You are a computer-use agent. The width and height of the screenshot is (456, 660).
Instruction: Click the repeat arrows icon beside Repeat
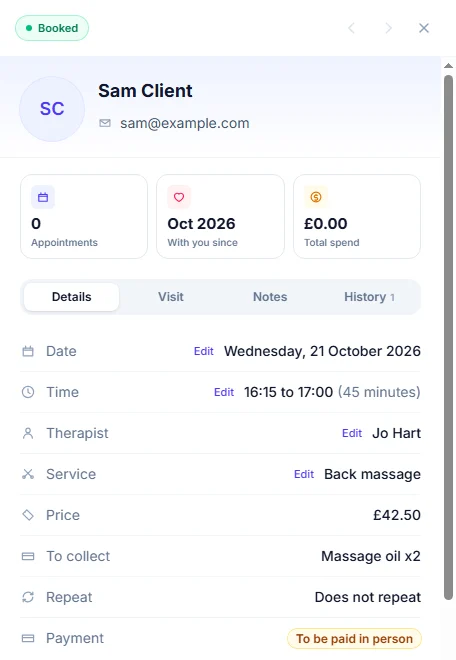point(28,597)
